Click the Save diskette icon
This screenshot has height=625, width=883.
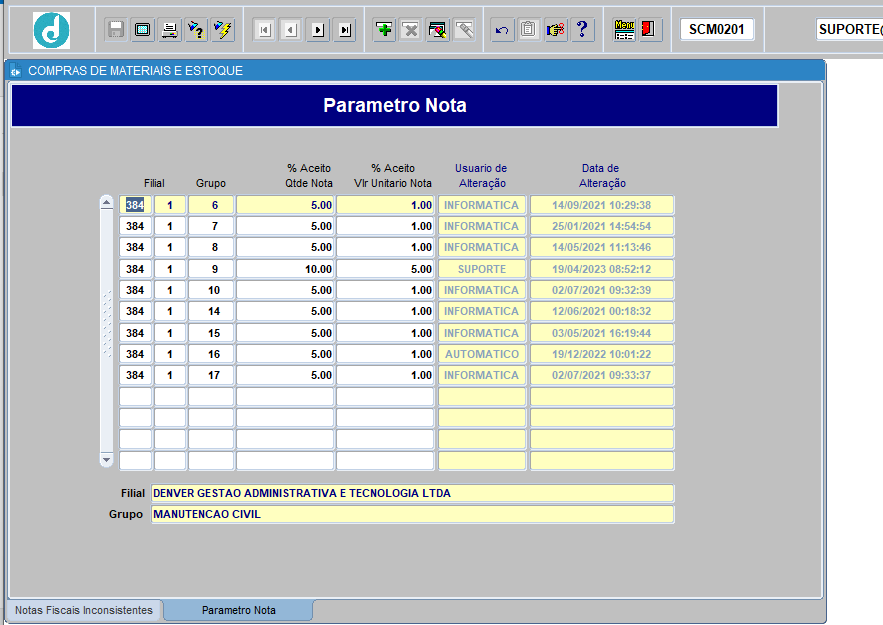click(x=116, y=29)
